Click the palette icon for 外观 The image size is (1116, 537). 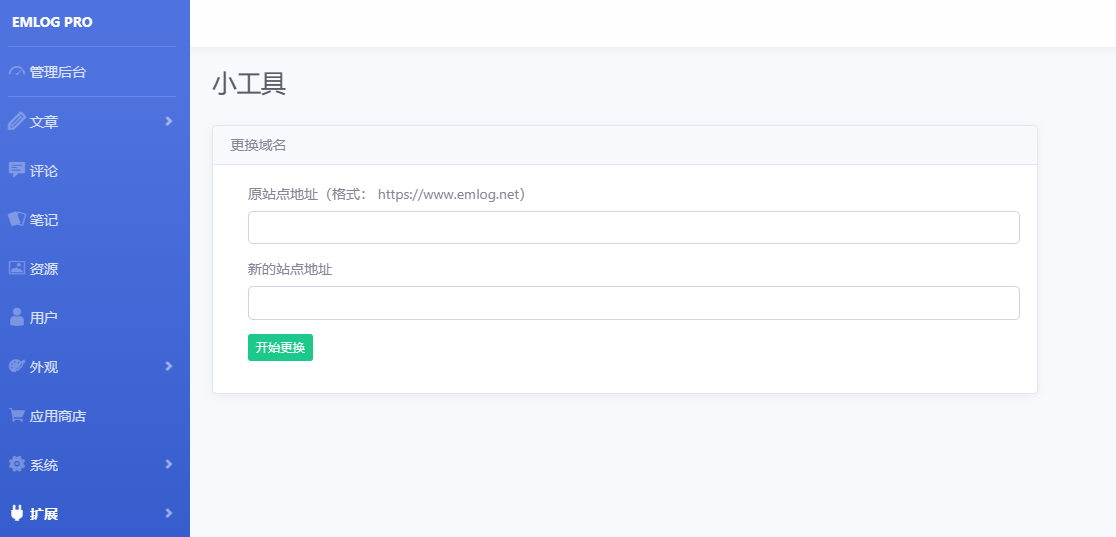click(16, 366)
